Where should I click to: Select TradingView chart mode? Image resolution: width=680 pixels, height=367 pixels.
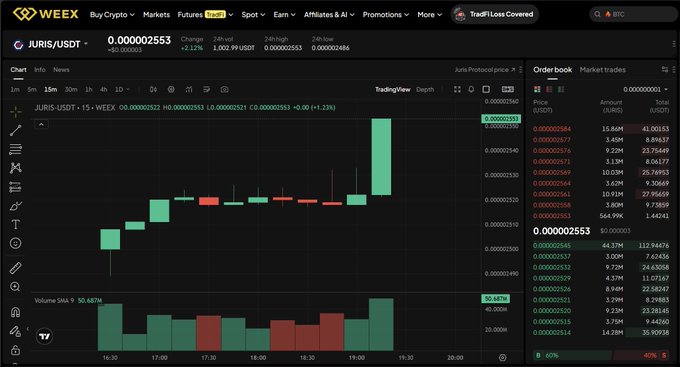[x=392, y=89]
